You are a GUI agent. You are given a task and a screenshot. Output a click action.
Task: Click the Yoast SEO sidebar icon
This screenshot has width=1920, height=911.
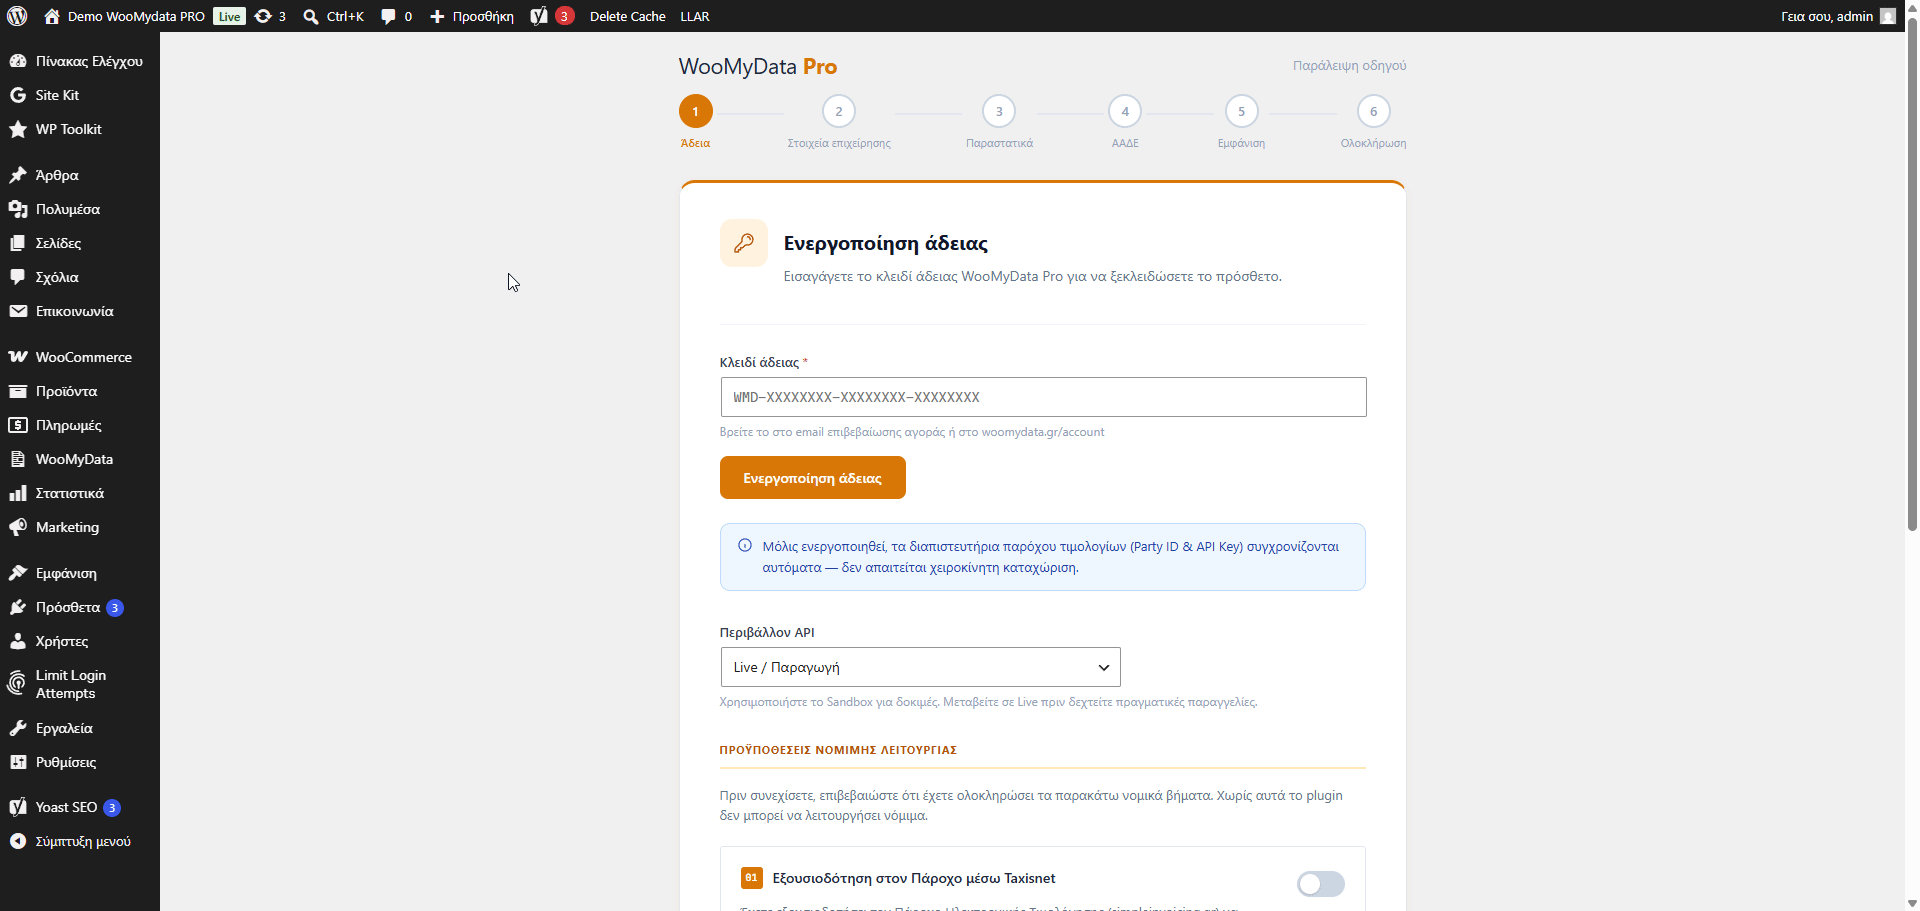point(18,807)
